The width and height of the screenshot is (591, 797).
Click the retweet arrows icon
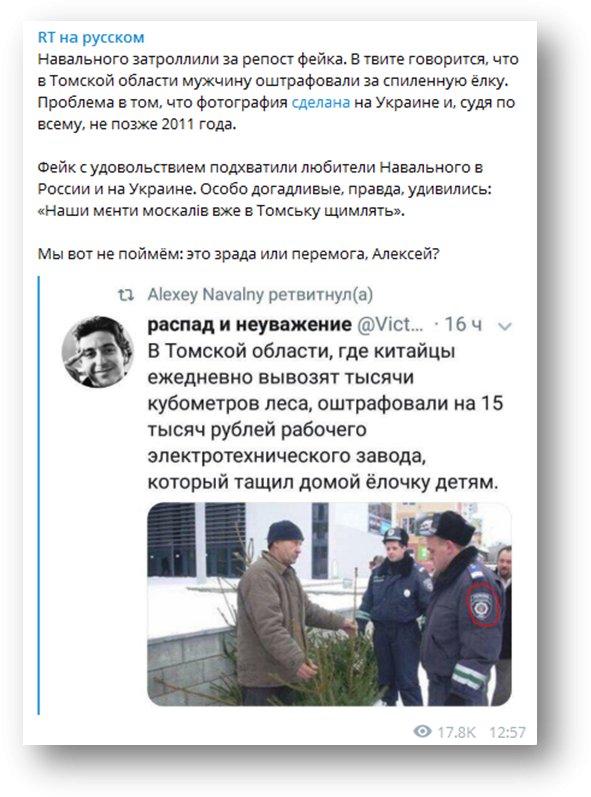pyautogui.click(x=126, y=294)
